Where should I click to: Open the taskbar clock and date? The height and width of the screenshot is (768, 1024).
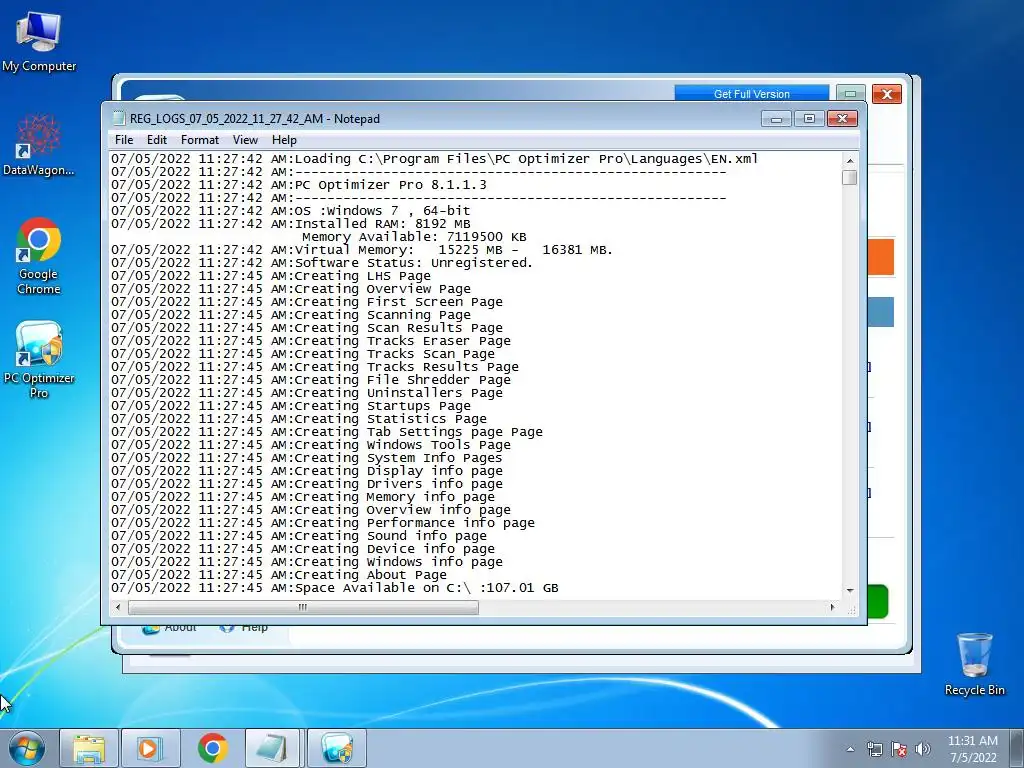click(973, 749)
